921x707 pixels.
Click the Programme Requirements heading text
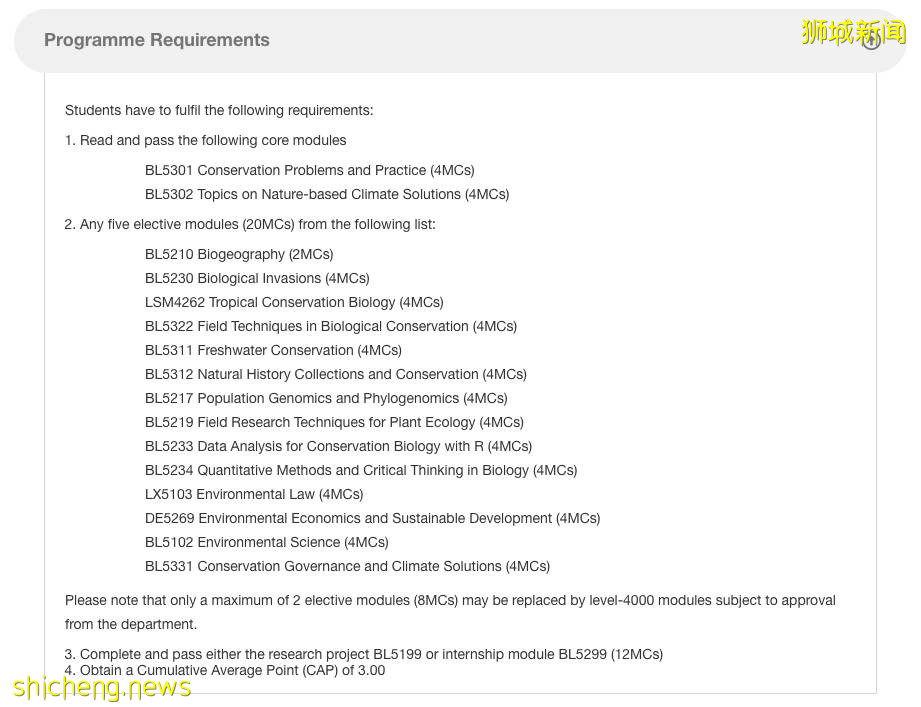click(x=157, y=40)
